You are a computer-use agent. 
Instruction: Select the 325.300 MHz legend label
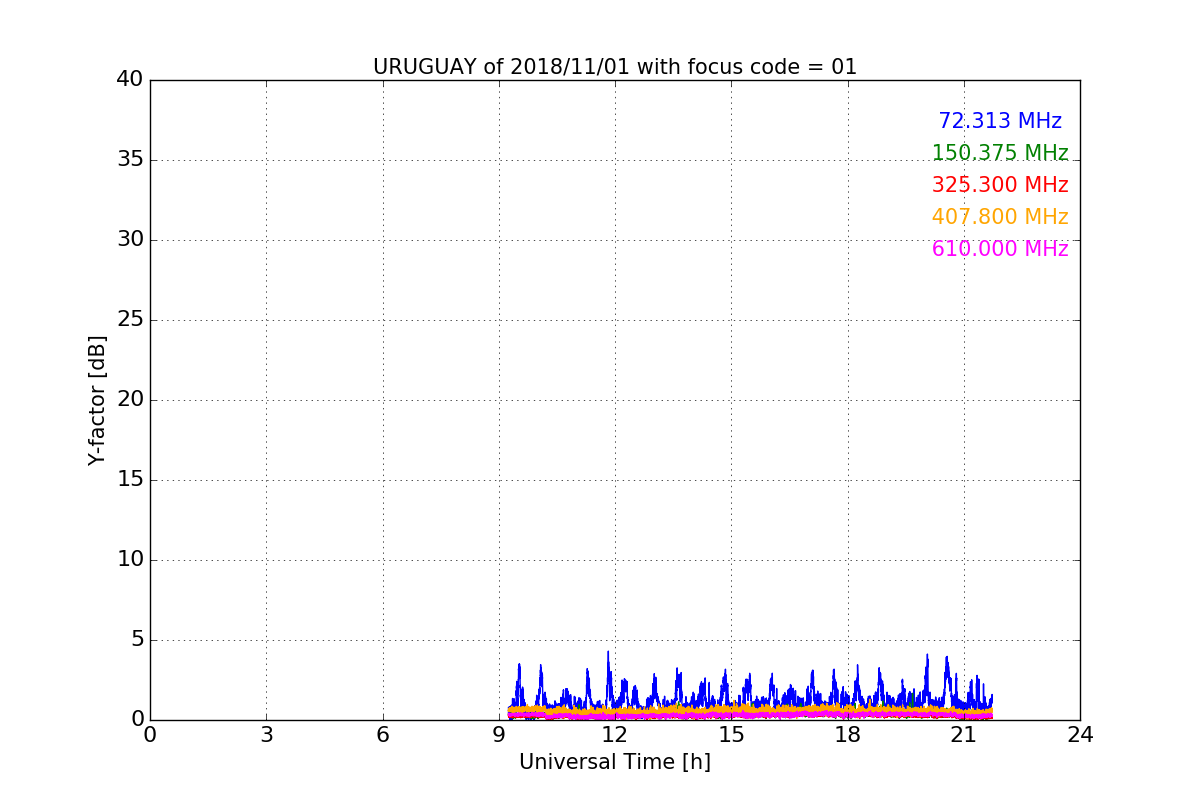(1000, 185)
